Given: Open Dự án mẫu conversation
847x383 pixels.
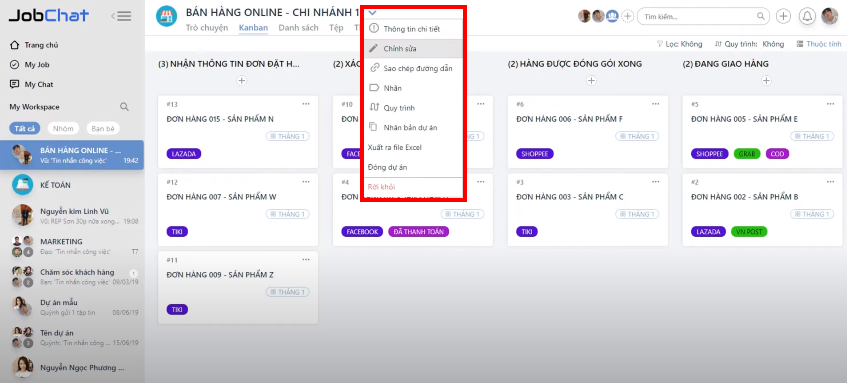Looking at the screenshot, I should (x=72, y=307).
